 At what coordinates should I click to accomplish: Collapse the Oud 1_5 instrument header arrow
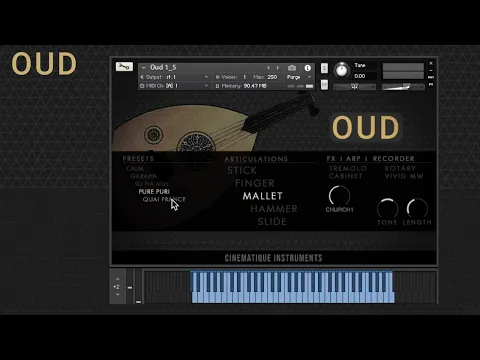[144, 68]
